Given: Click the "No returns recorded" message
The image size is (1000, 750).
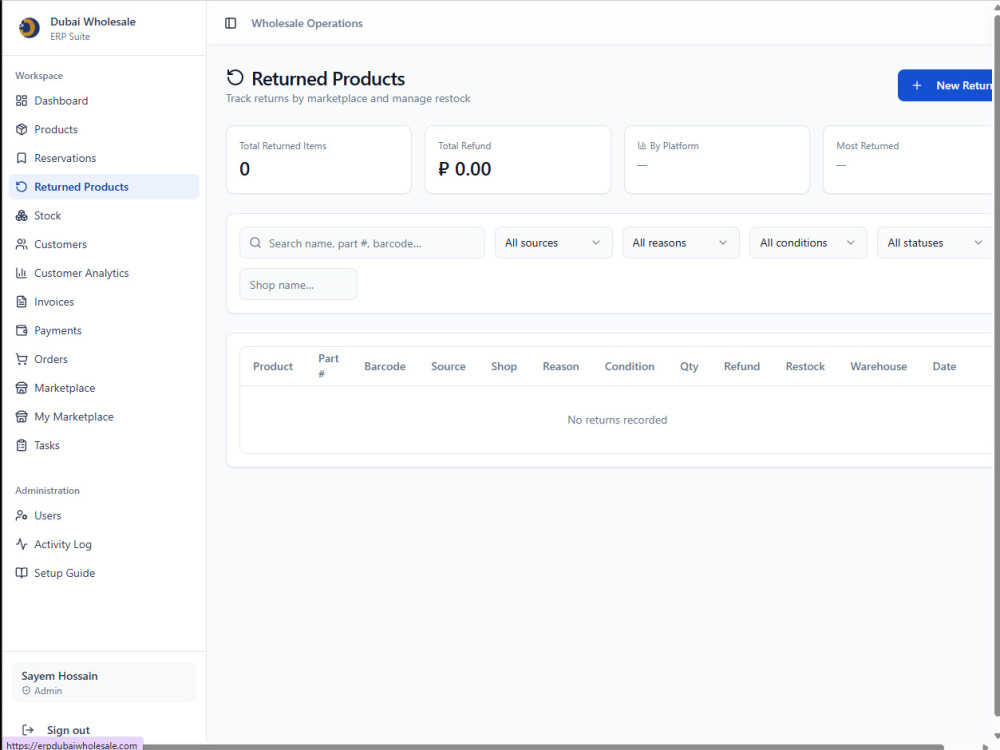Looking at the screenshot, I should pyautogui.click(x=617, y=420).
